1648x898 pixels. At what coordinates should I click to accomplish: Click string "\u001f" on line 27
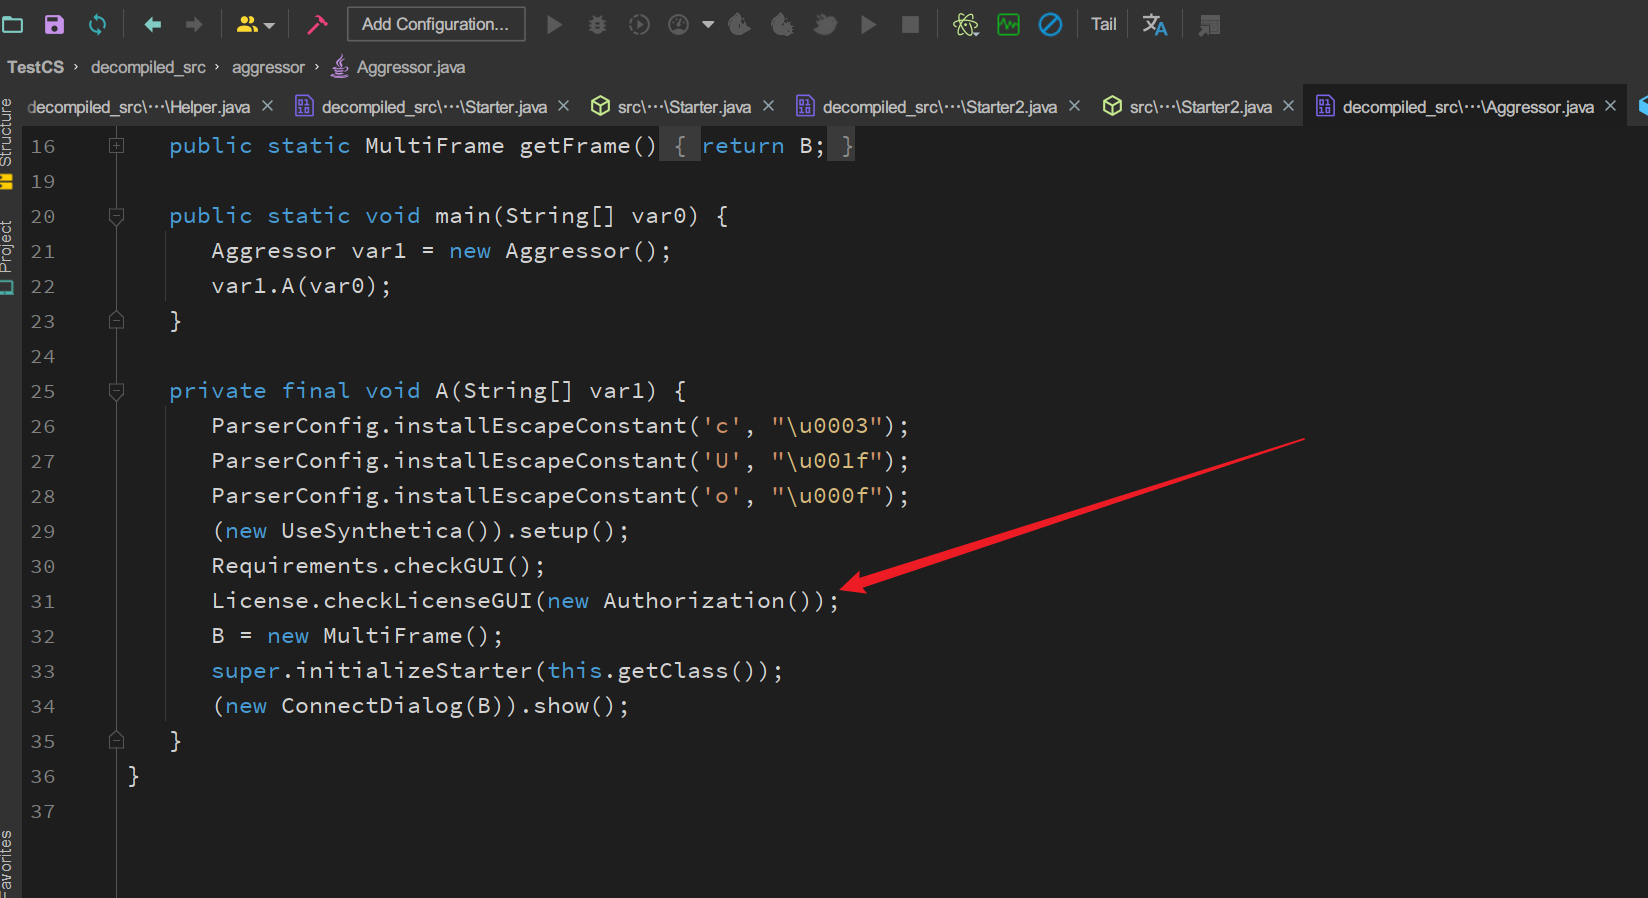(x=827, y=461)
